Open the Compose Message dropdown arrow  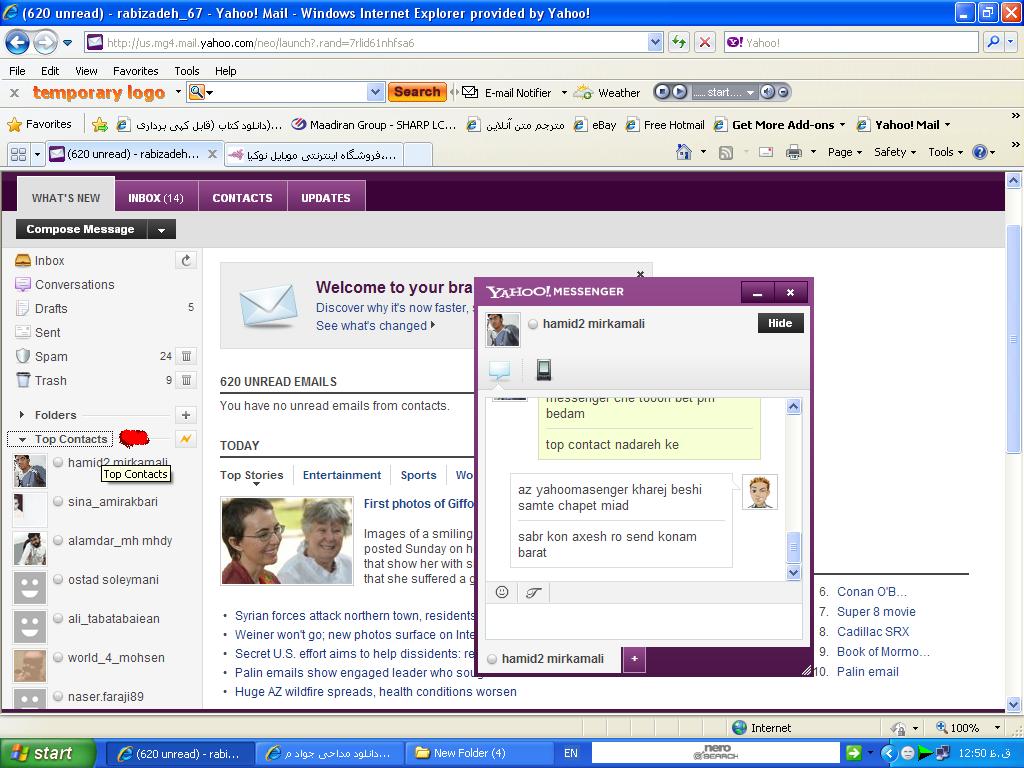click(x=161, y=229)
